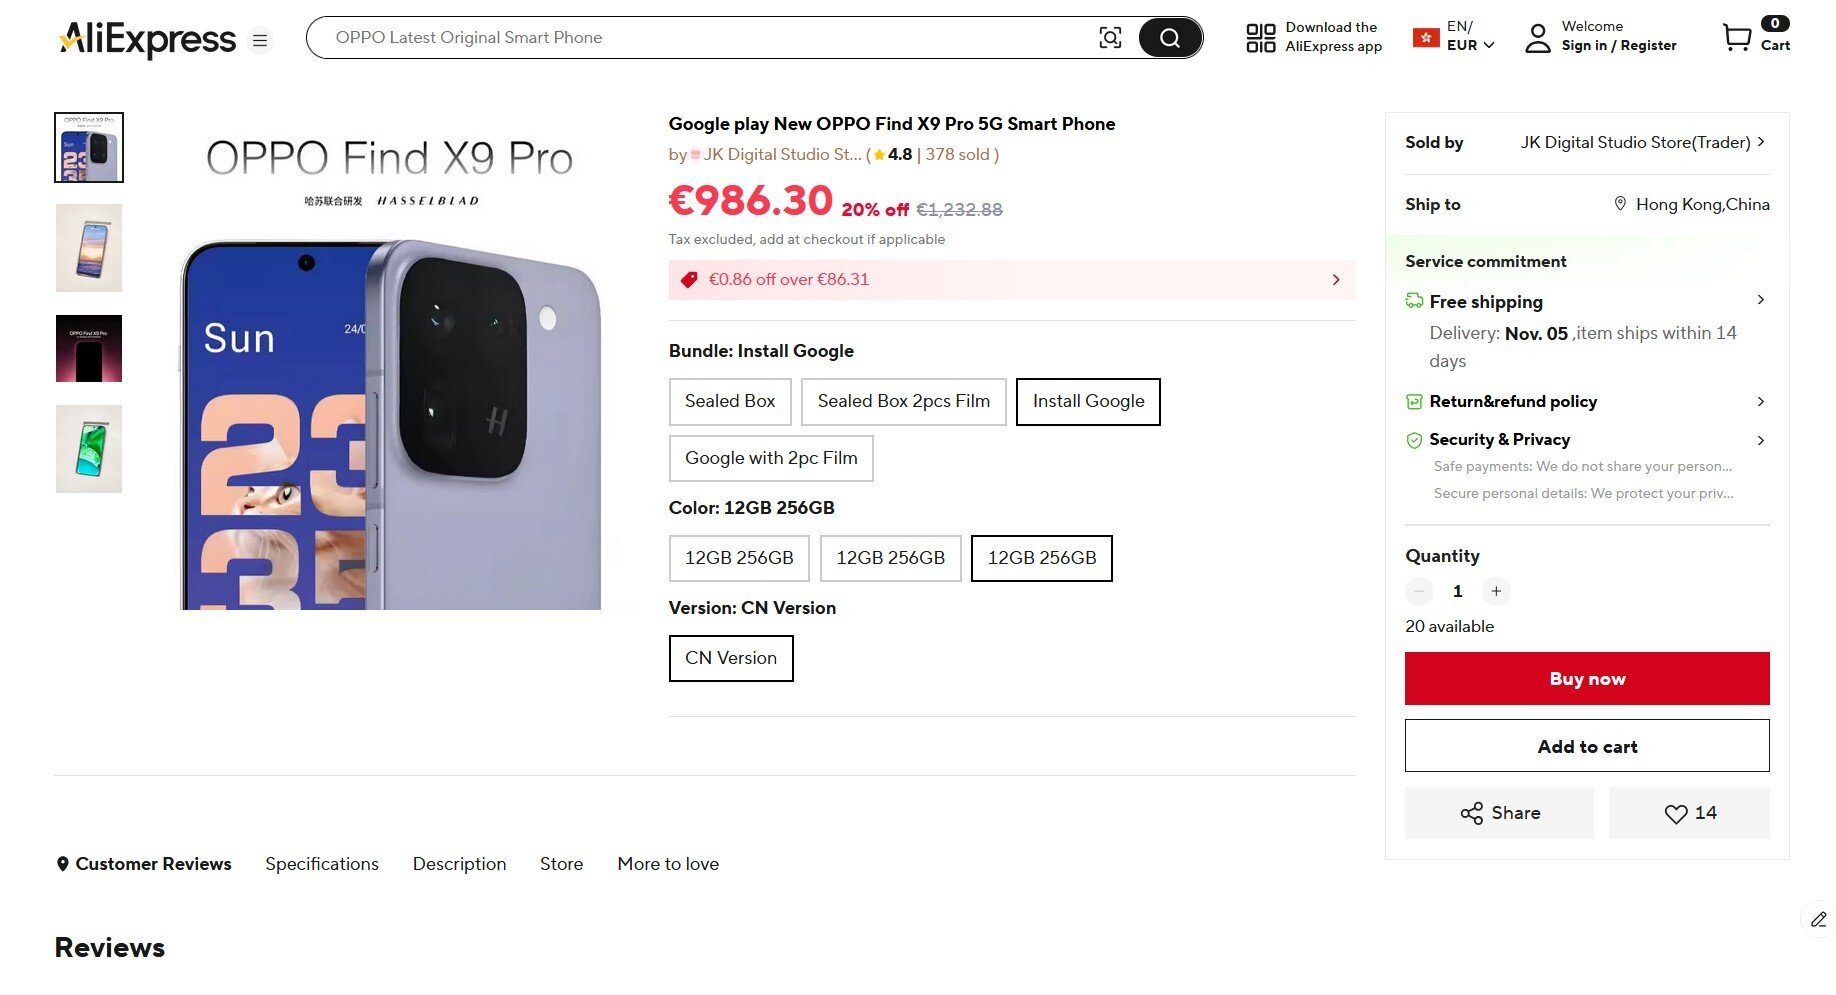Open the shopping cart icon
The width and height of the screenshot is (1836, 995).
pos(1737,38)
